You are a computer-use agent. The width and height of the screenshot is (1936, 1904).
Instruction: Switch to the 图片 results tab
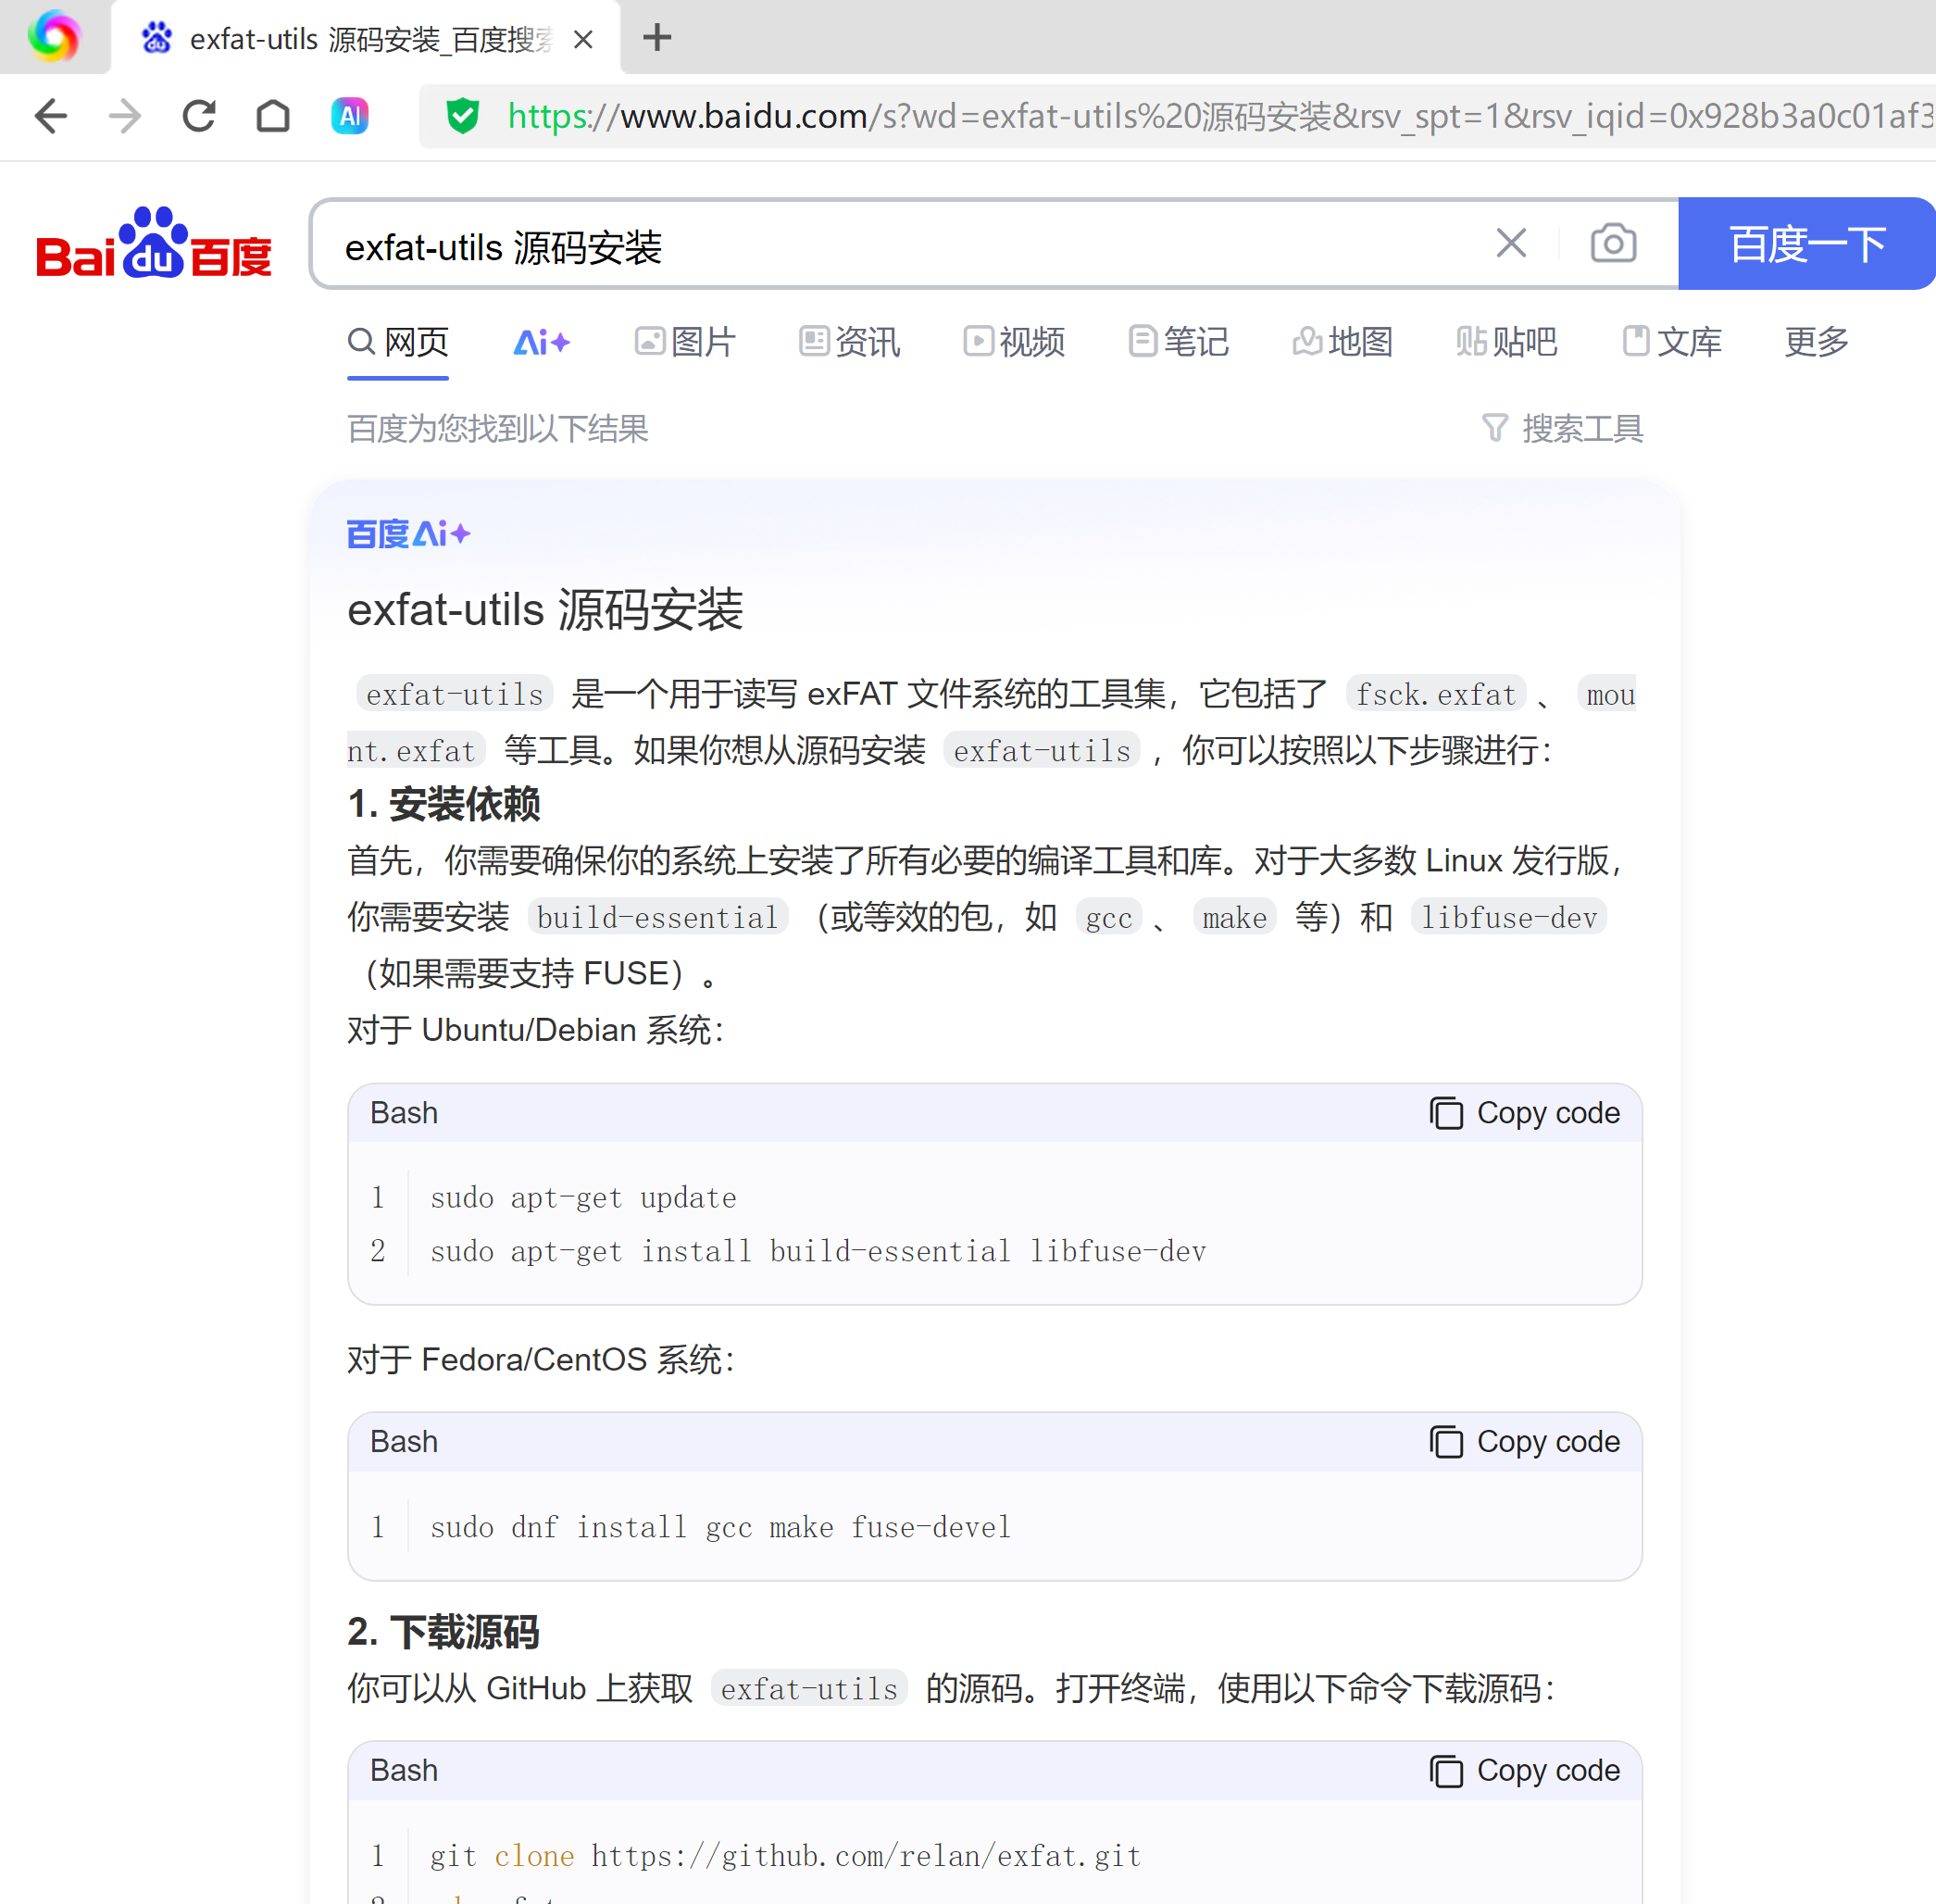point(686,342)
